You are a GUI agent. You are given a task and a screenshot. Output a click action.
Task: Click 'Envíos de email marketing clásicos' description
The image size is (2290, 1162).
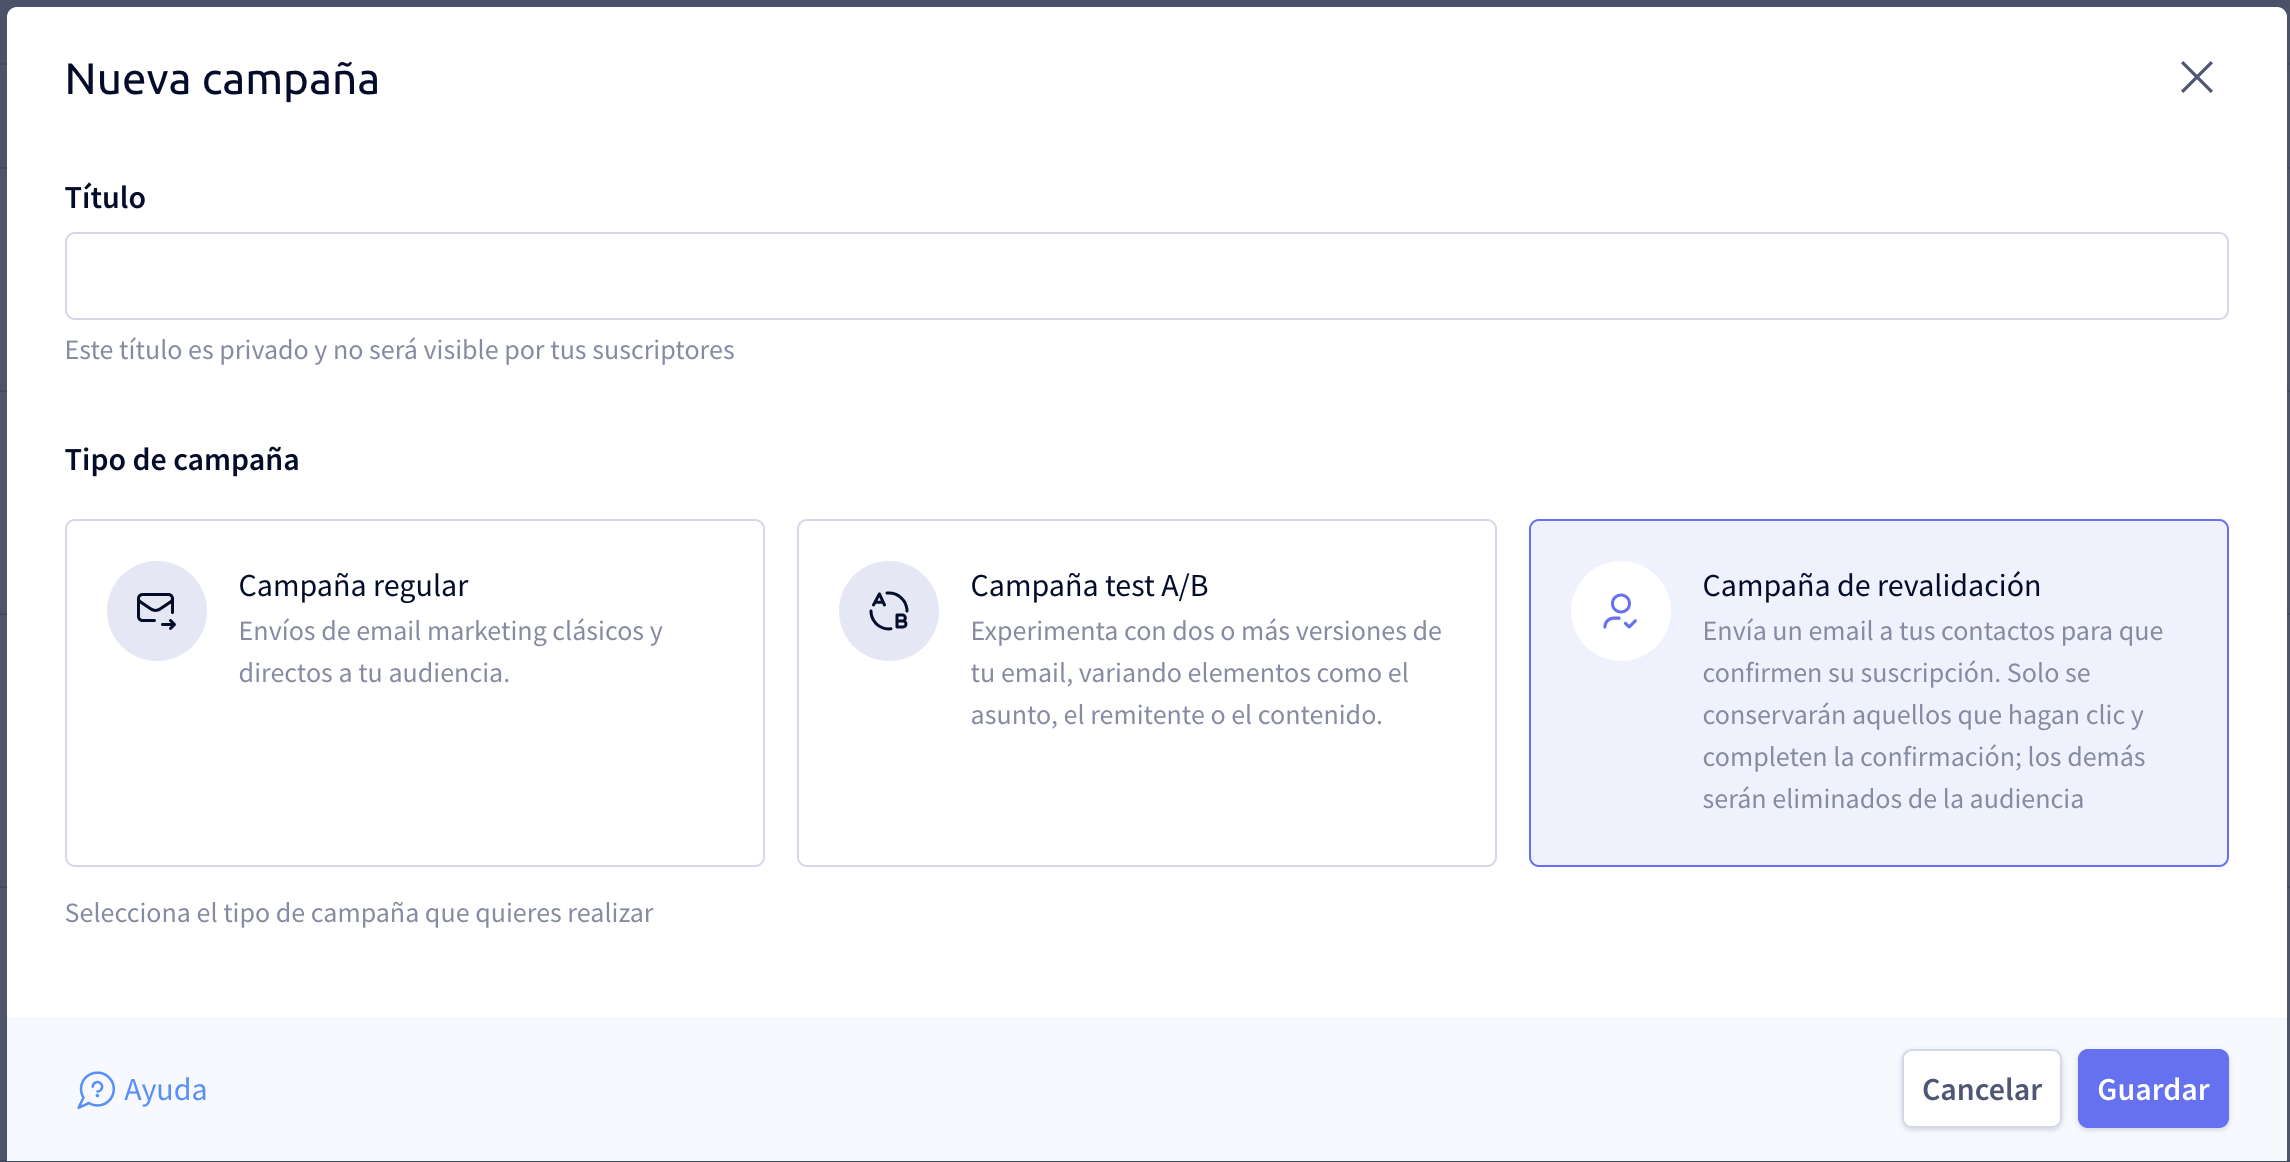(450, 652)
